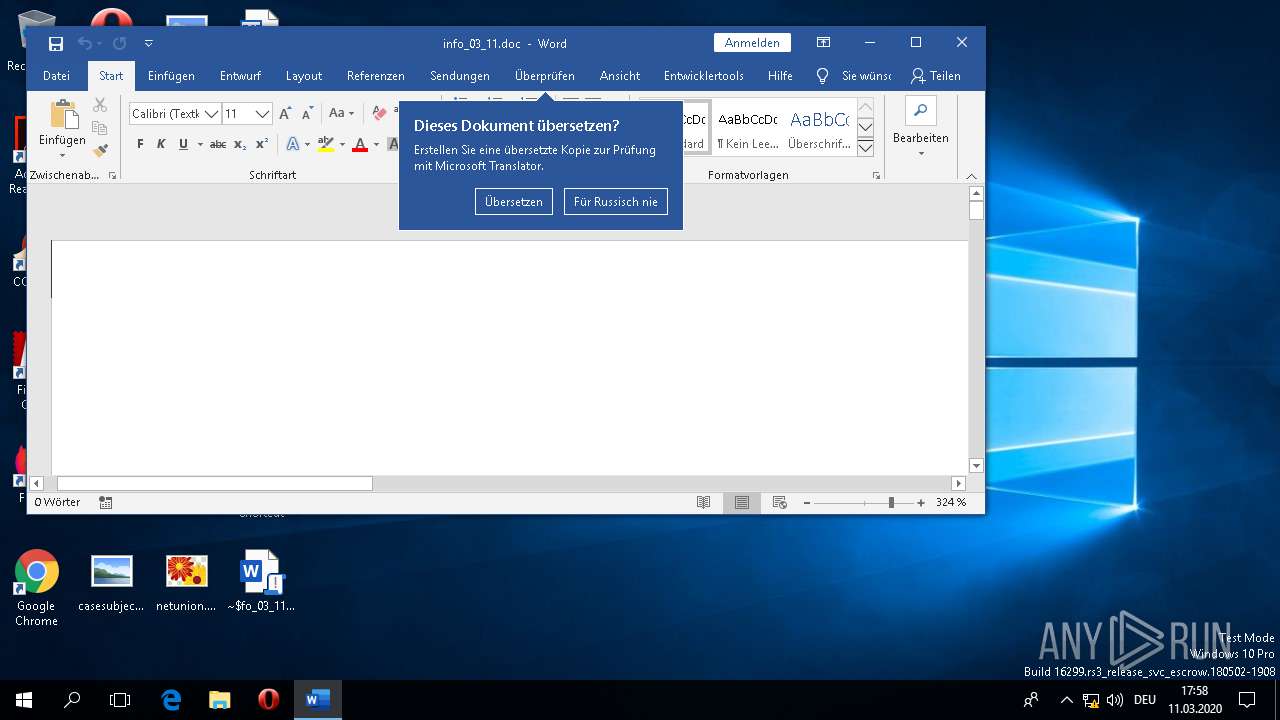The height and width of the screenshot is (720, 1280).
Task: Click the zoom slider handle
Action: 891,502
